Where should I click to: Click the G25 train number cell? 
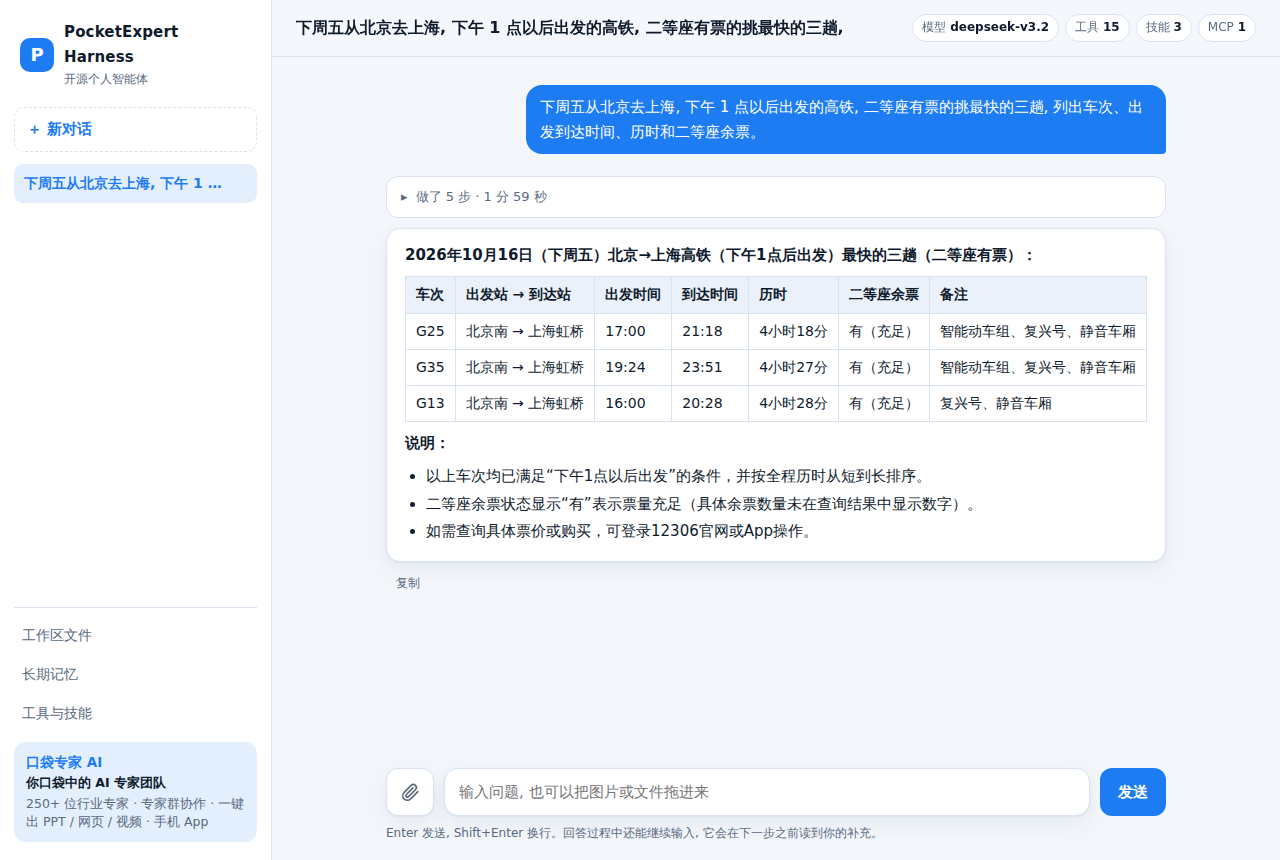pyautogui.click(x=430, y=331)
